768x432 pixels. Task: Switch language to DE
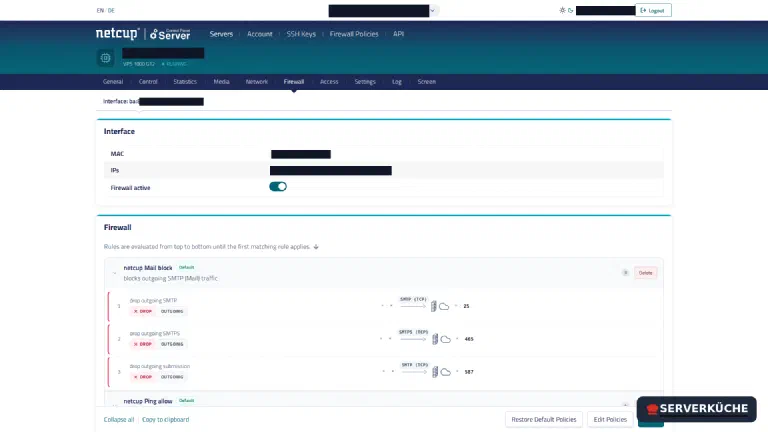tap(111, 10)
